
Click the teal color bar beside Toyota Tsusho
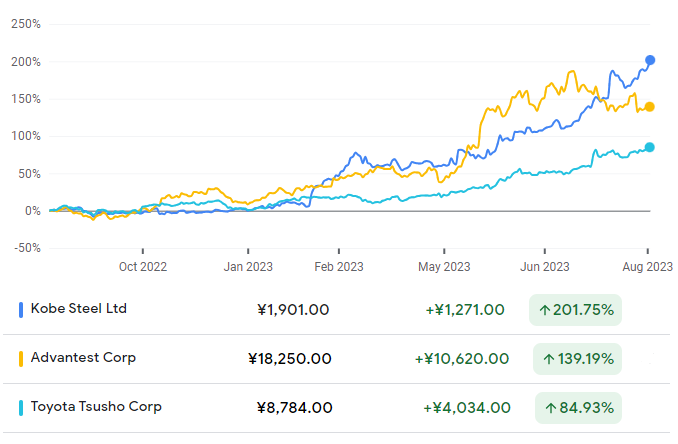21,407
